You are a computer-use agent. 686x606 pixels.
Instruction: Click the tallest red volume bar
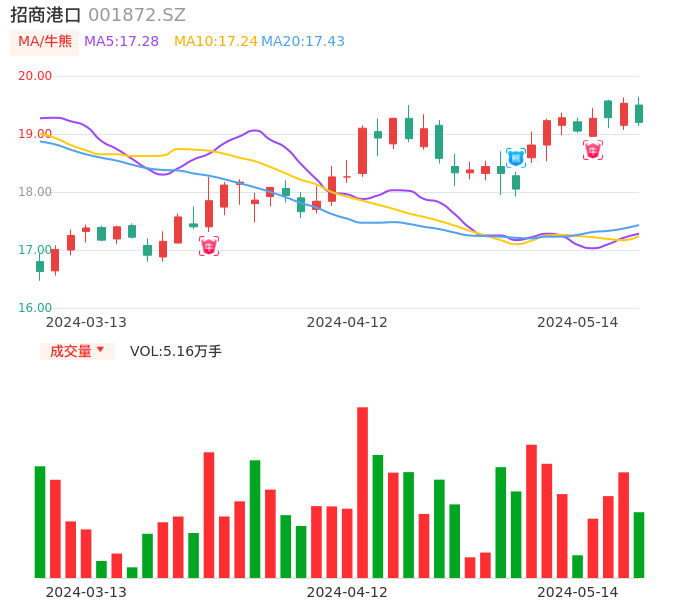coord(362,492)
